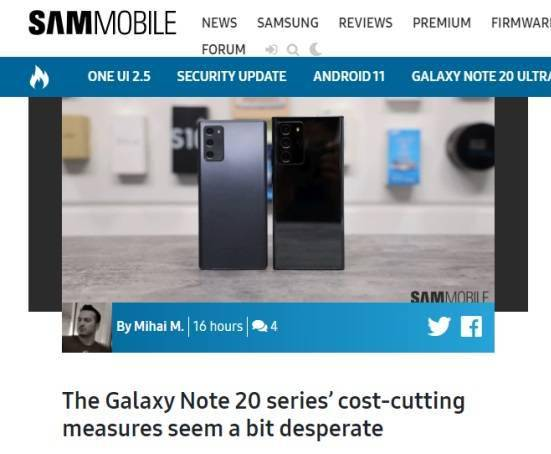The height and width of the screenshot is (454, 551).
Task: Share article on Facebook
Action: tap(471, 326)
